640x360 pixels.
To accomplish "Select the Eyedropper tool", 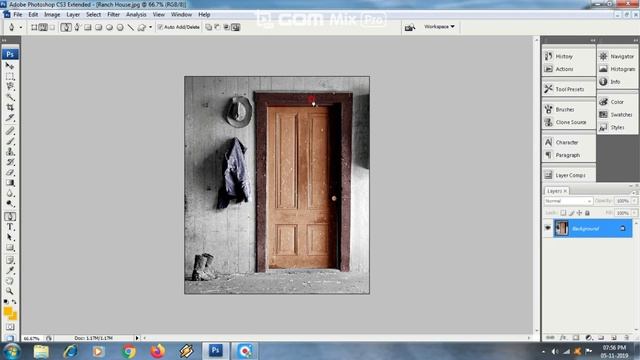I will coord(10,270).
